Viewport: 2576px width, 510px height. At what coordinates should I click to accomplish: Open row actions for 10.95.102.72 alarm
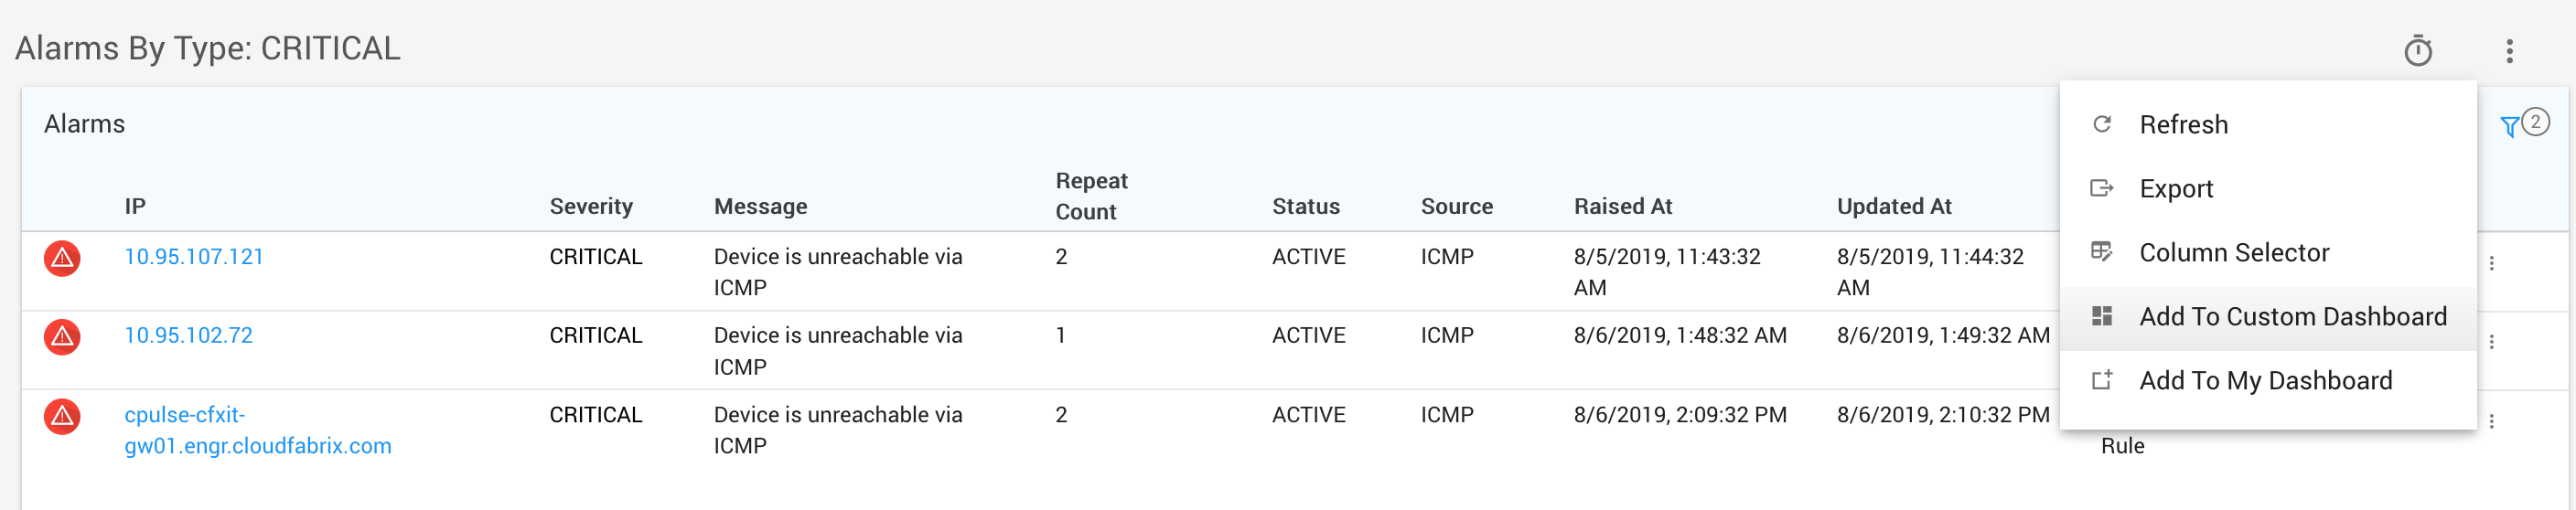(2491, 342)
